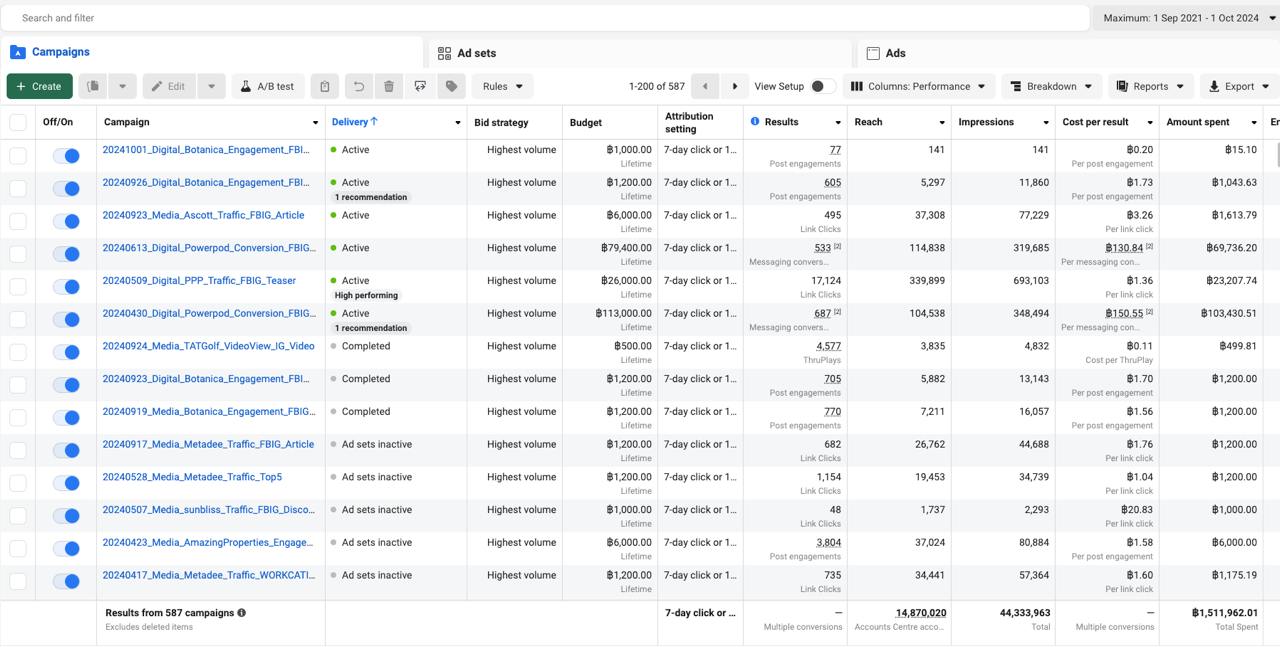Turn off the 20240923_Media_Ascott_Traffic campaign switch

66,221
